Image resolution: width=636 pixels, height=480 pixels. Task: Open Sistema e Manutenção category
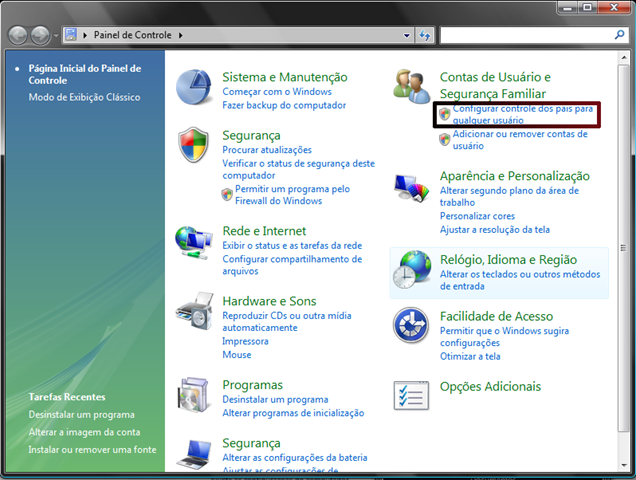pos(285,77)
